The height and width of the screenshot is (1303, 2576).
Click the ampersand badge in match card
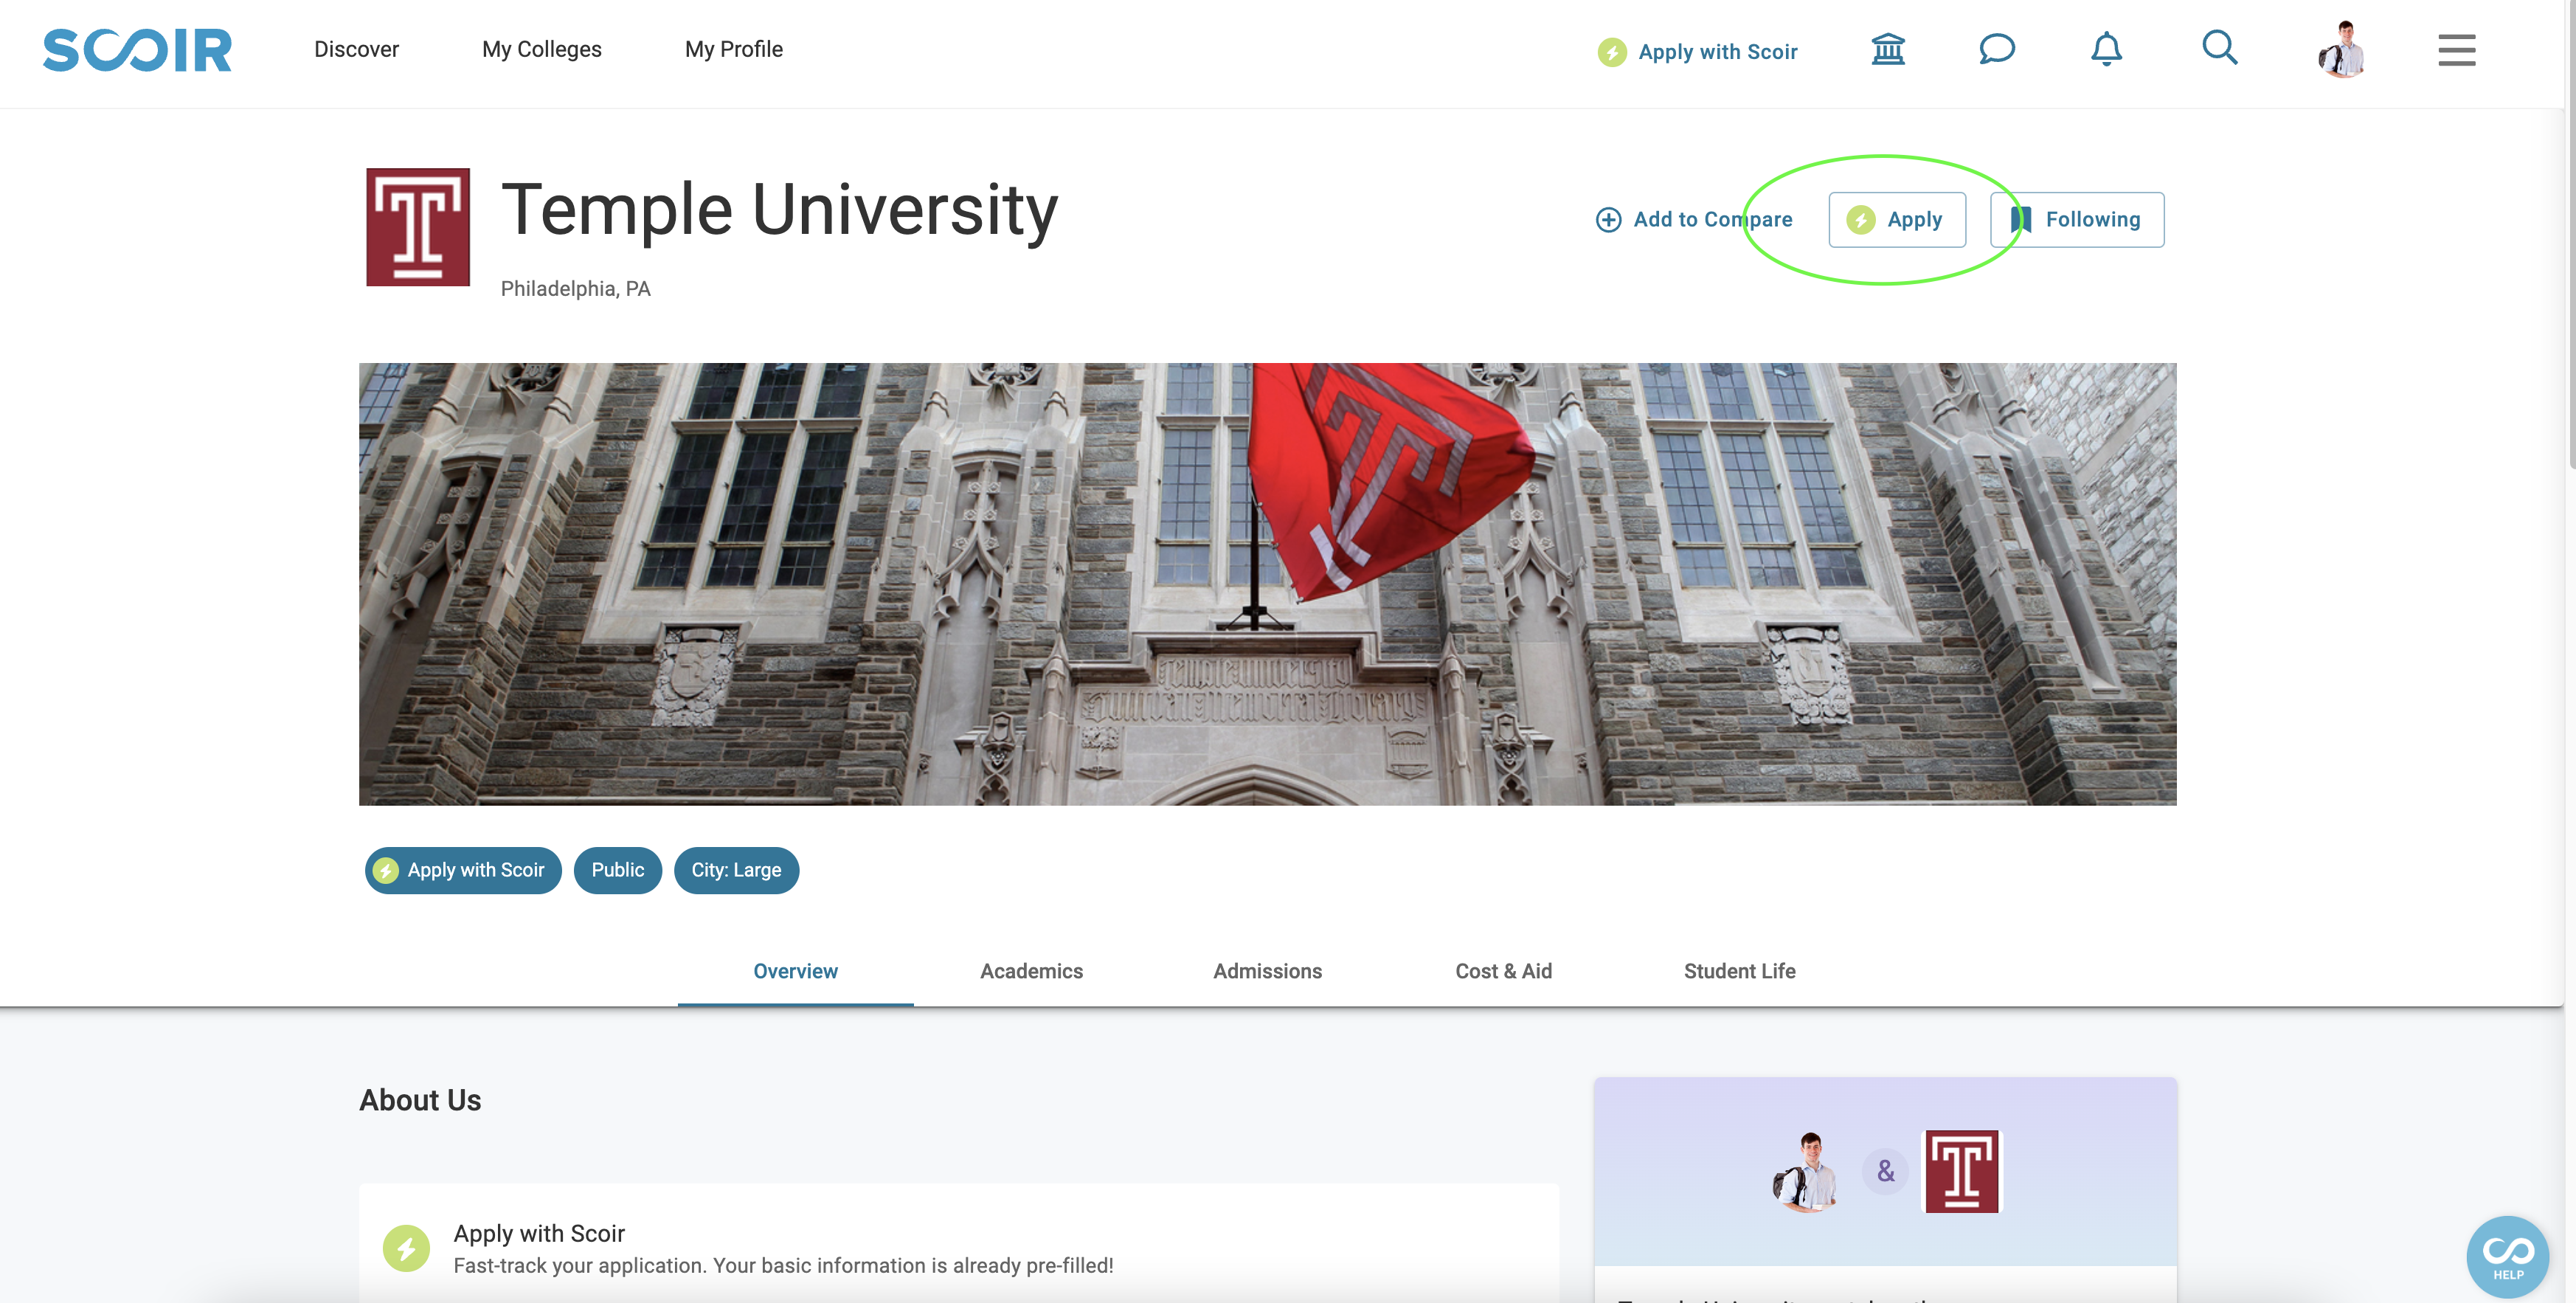click(x=1885, y=1171)
